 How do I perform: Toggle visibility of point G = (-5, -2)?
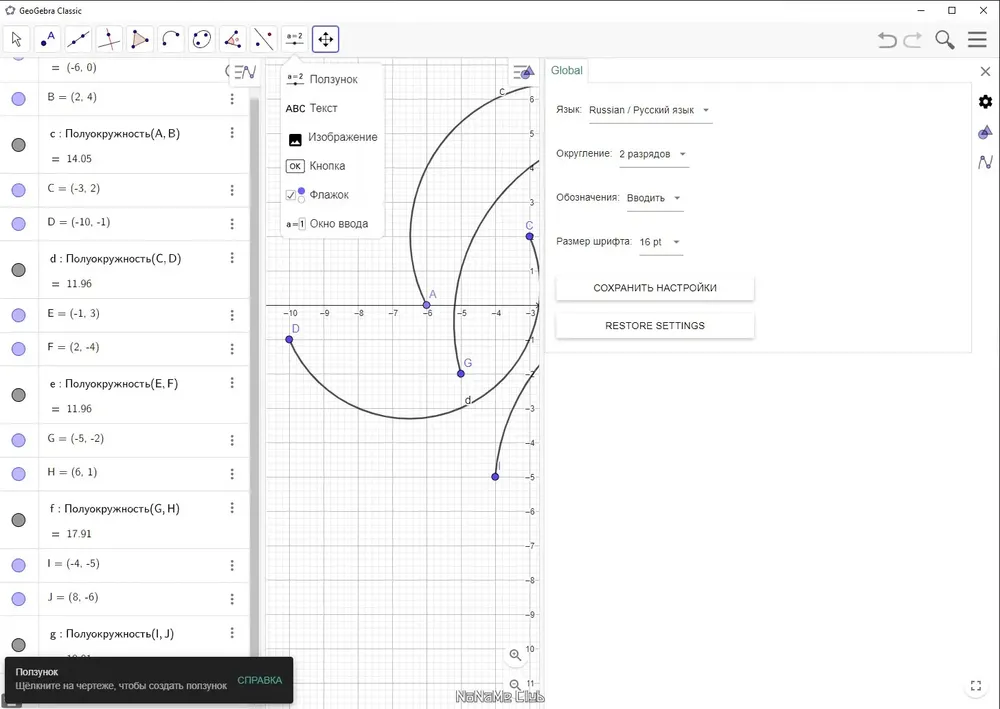(x=18, y=440)
